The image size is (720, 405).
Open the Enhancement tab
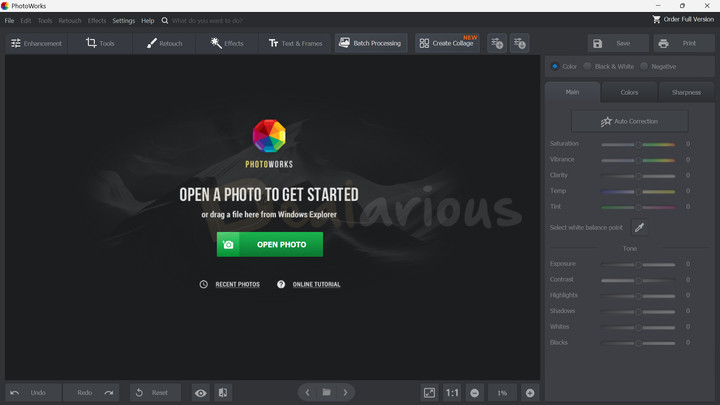(x=36, y=43)
